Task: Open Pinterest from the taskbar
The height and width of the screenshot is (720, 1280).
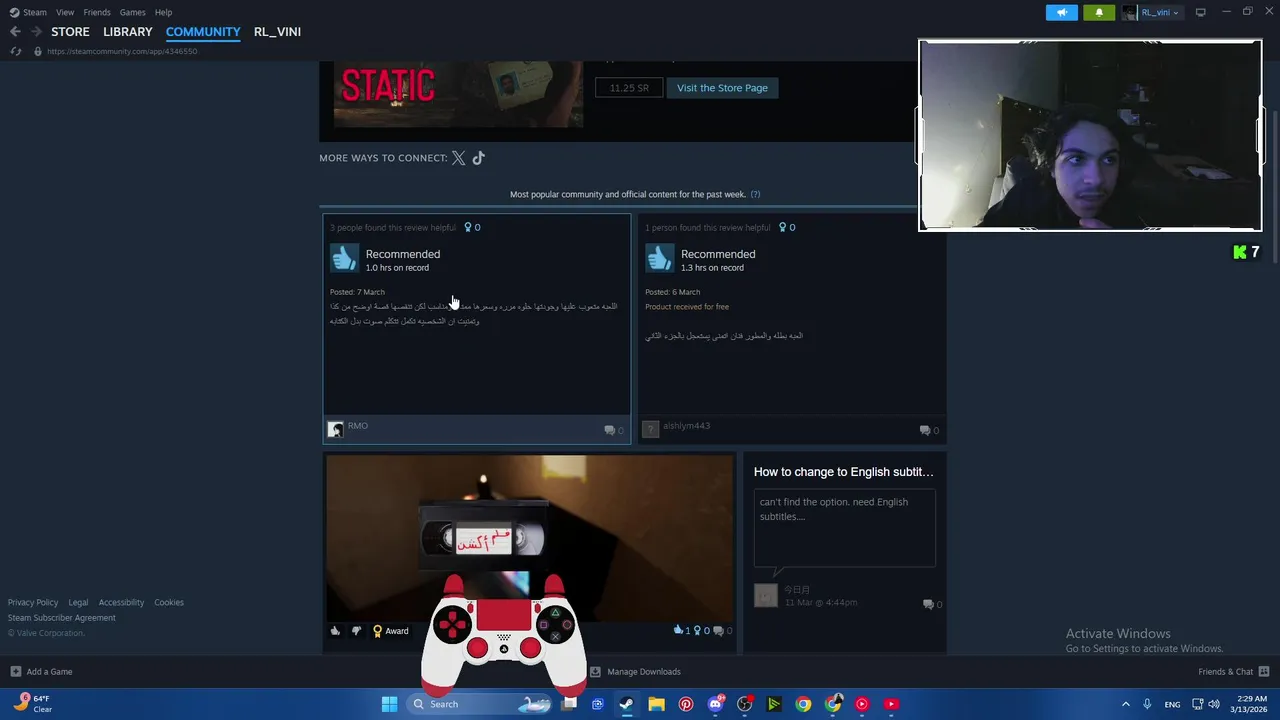Action: pos(686,704)
